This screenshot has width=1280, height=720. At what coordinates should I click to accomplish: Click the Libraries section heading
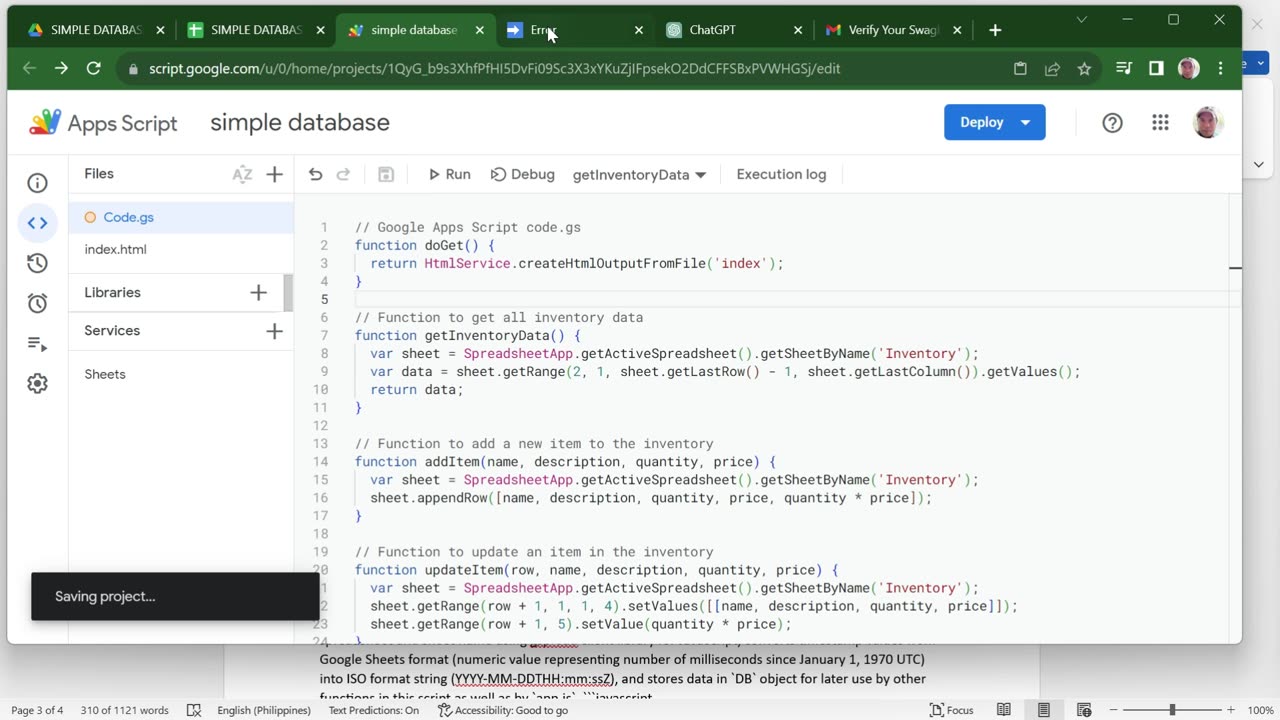pos(112,292)
